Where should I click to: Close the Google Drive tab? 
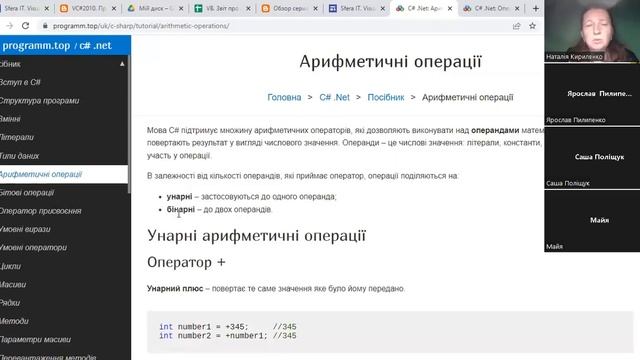tap(181, 8)
